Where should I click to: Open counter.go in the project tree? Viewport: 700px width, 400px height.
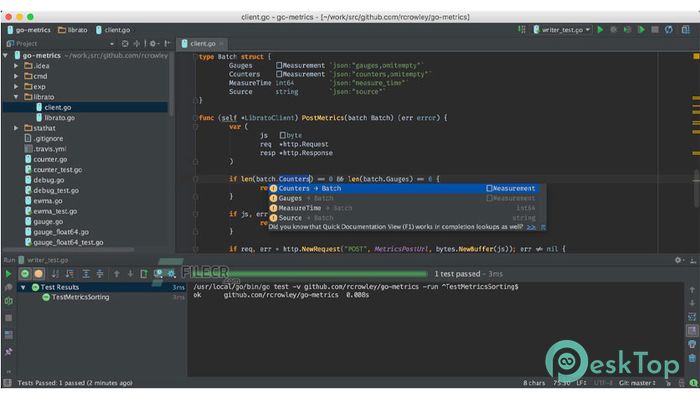tap(46, 159)
